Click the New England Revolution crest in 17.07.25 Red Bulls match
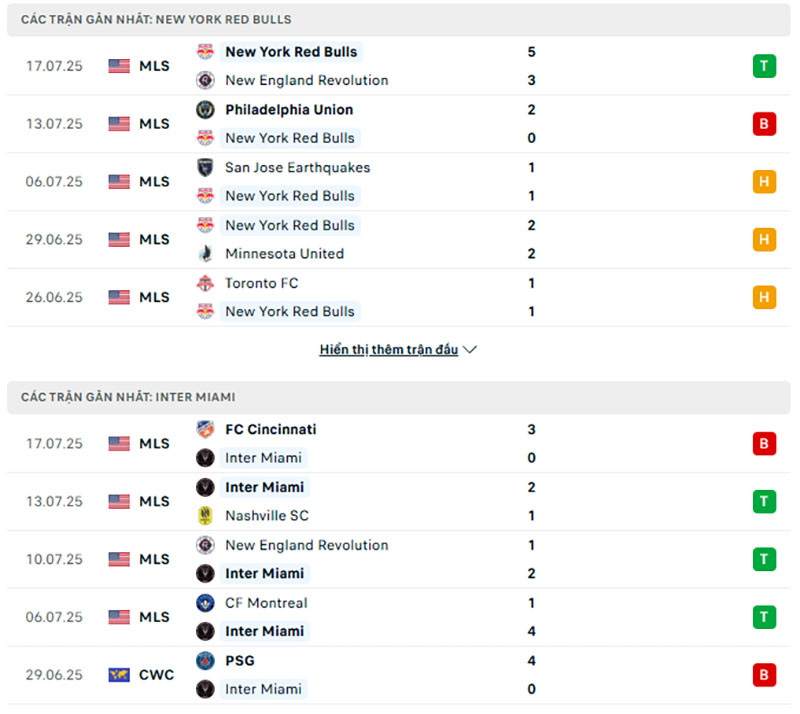800x714 pixels. pyautogui.click(x=205, y=80)
